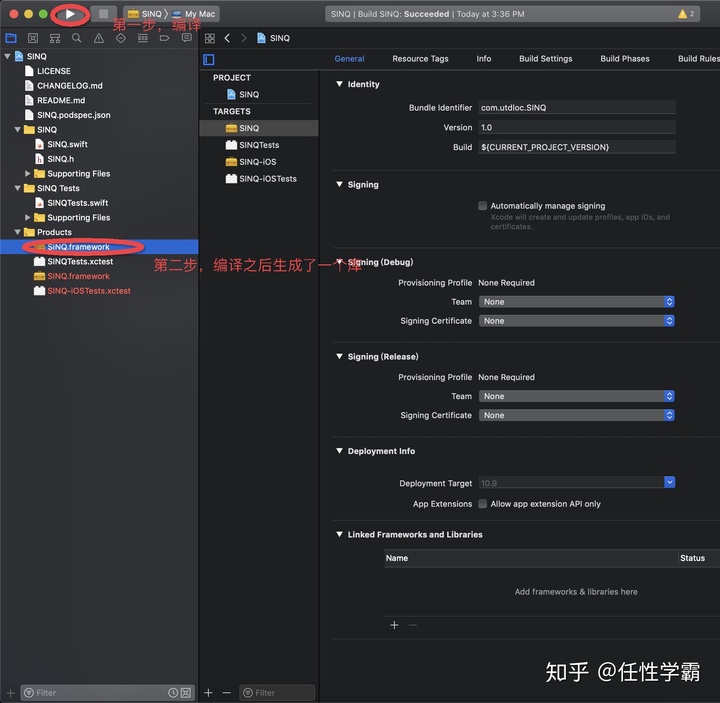Image resolution: width=720 pixels, height=703 pixels.
Task: Open the related items grid icon
Action: [x=210, y=38]
